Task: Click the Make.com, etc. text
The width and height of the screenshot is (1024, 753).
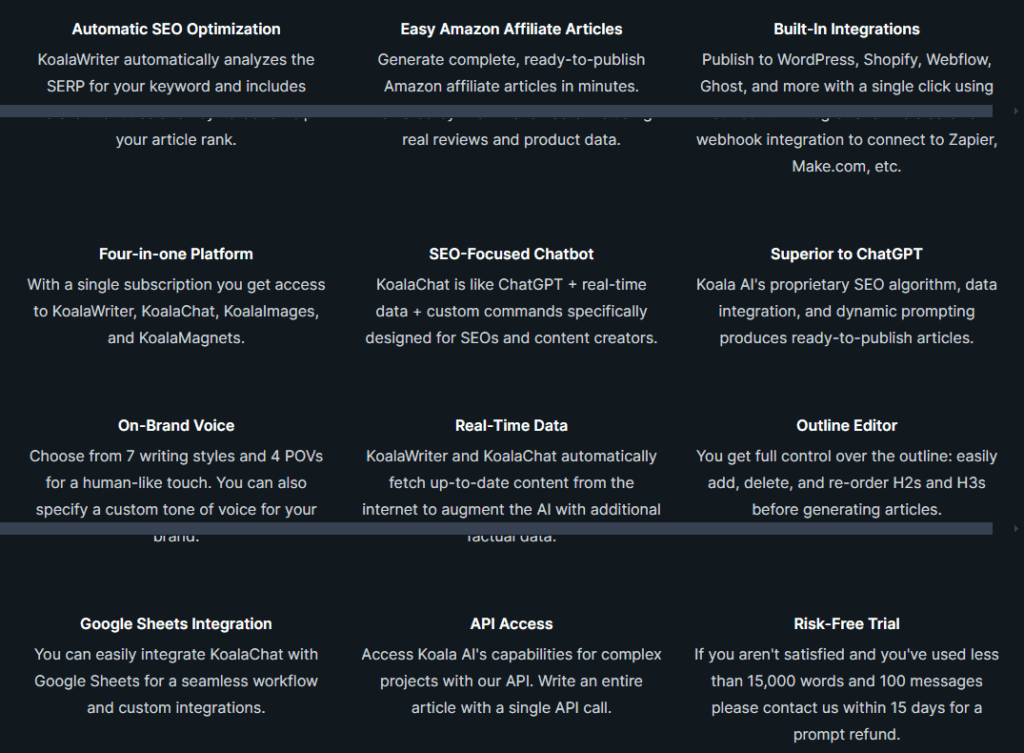Action: 846,167
